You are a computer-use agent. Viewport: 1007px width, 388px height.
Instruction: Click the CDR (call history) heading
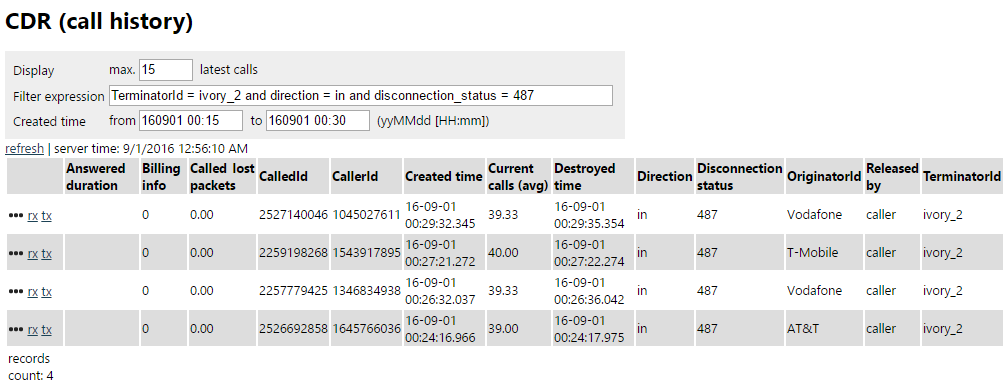click(99, 22)
